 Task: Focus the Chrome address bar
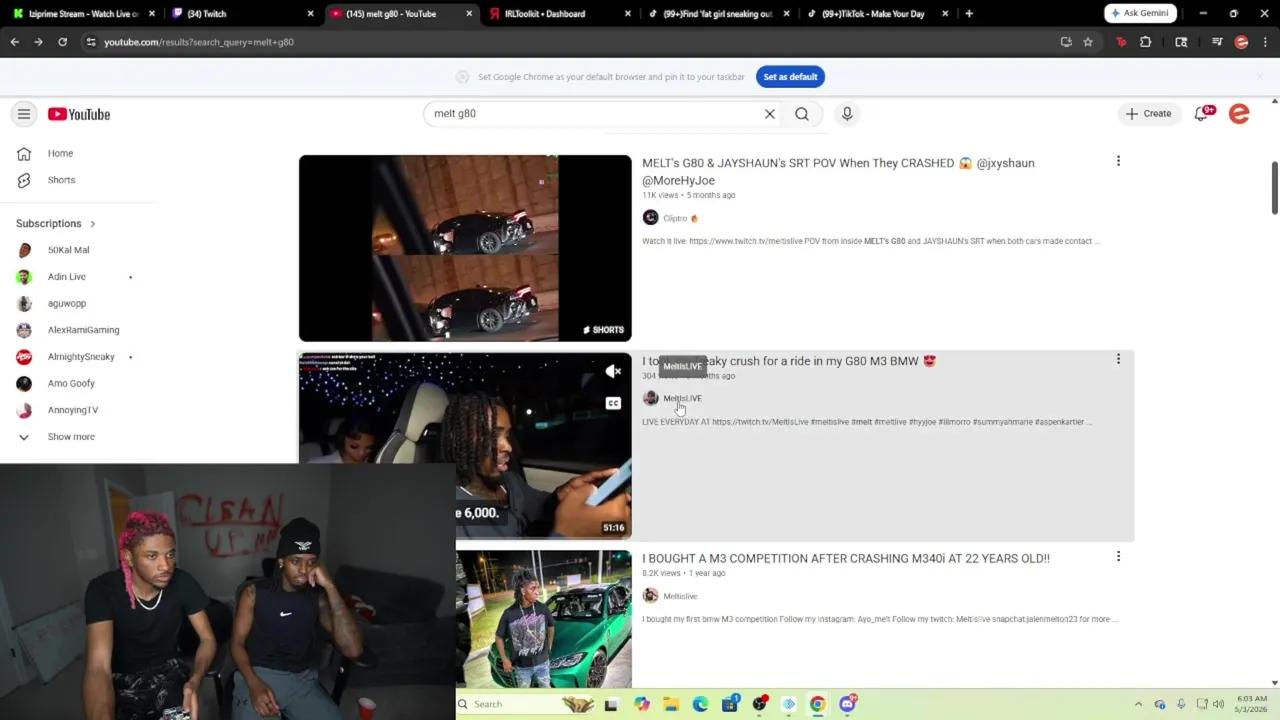click(570, 42)
